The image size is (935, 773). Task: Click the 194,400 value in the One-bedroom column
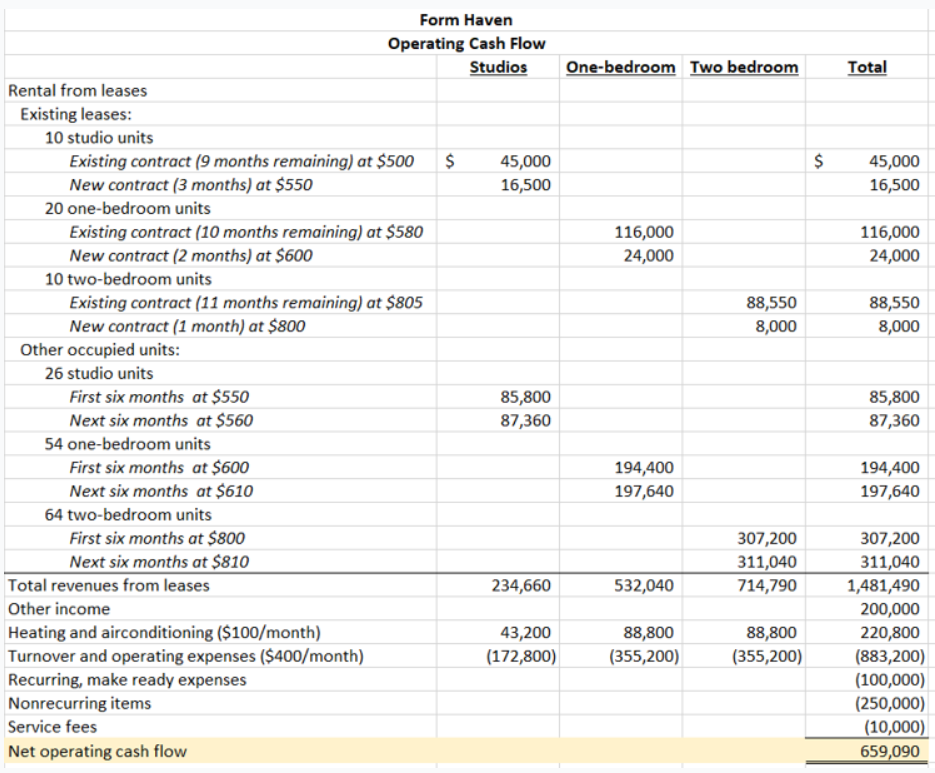(x=645, y=468)
